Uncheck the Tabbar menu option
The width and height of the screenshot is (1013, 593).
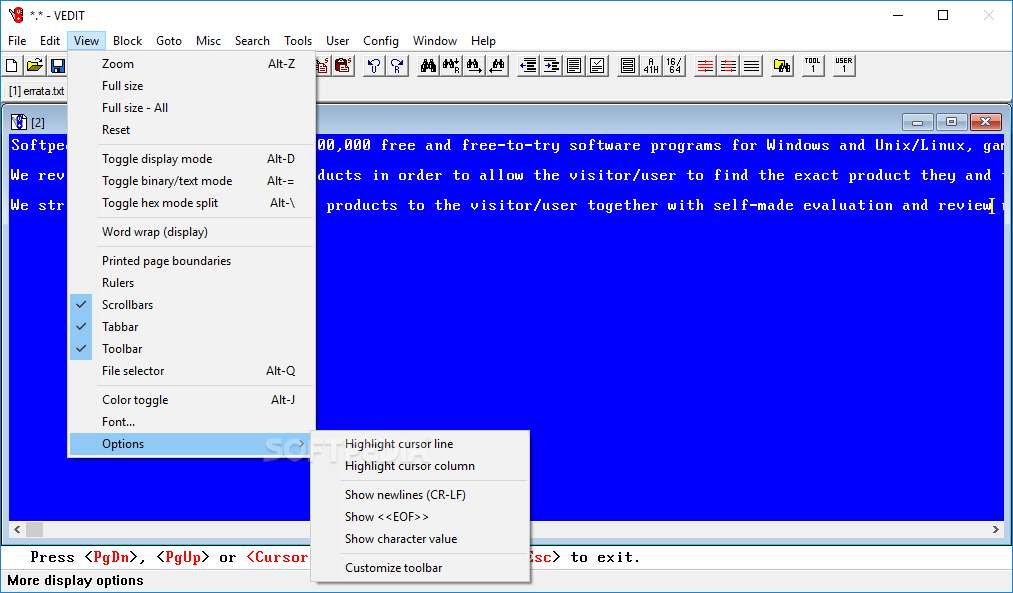tap(192, 327)
